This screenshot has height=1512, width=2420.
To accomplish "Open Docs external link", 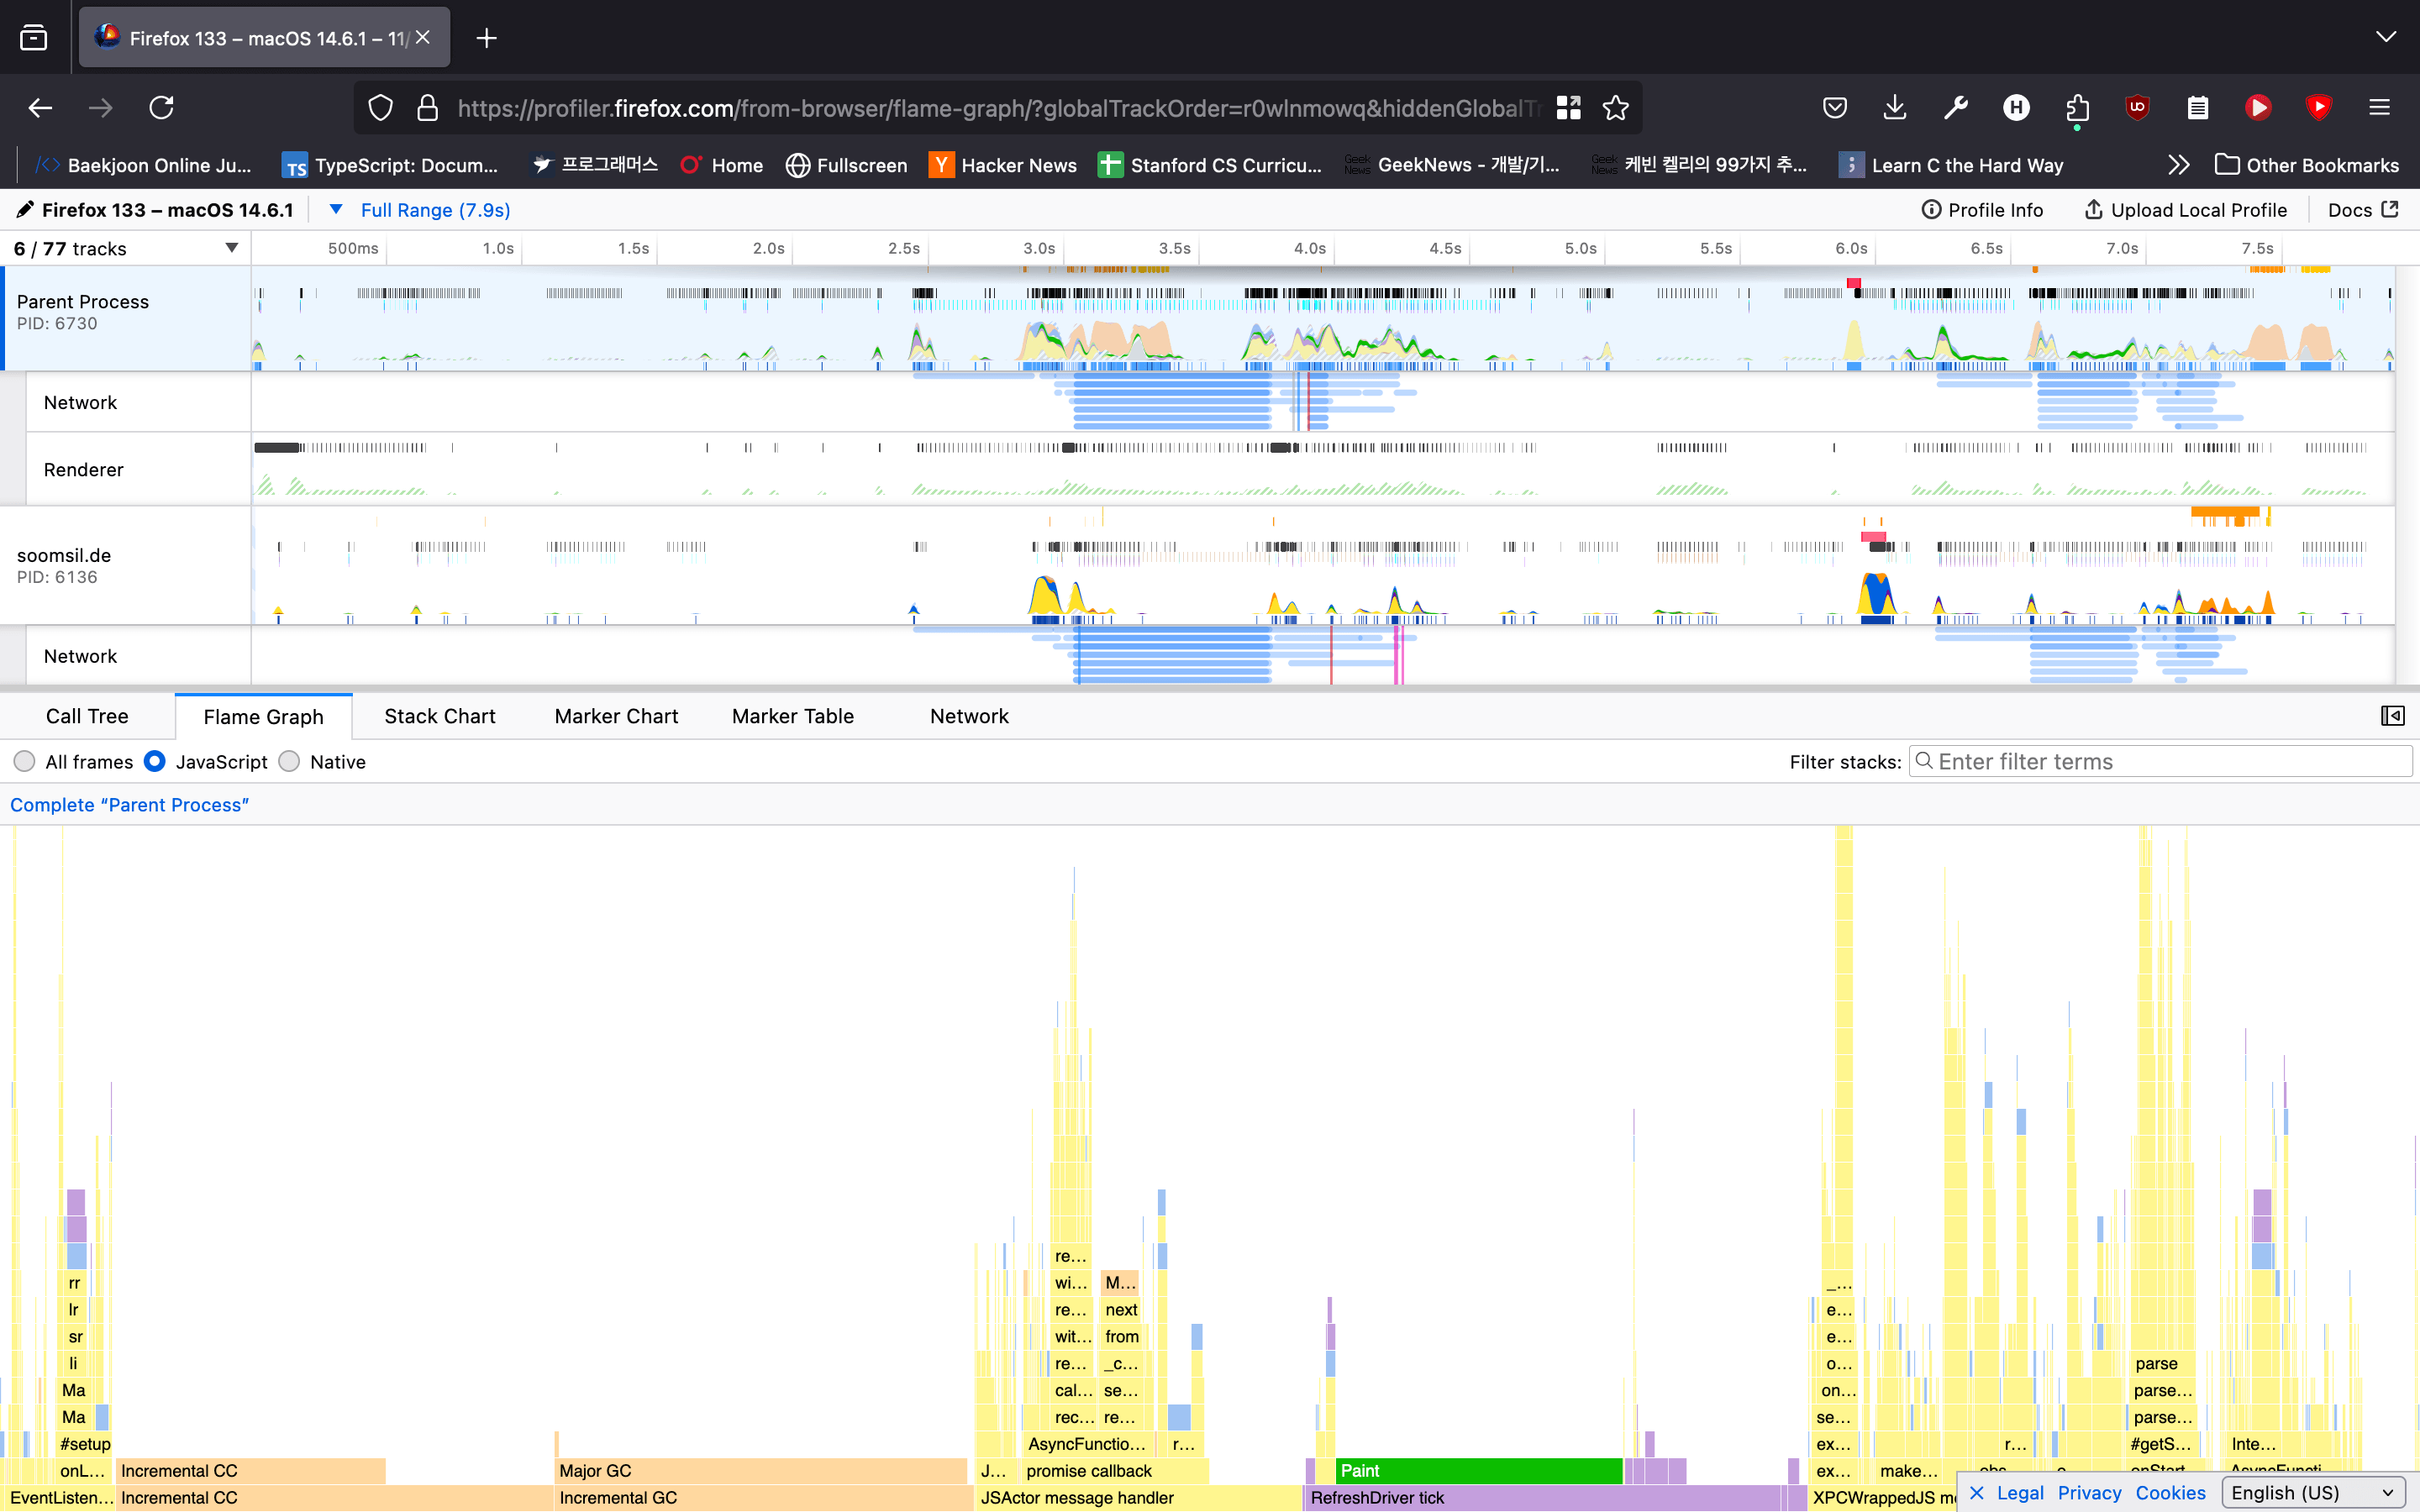I will [x=2363, y=210].
